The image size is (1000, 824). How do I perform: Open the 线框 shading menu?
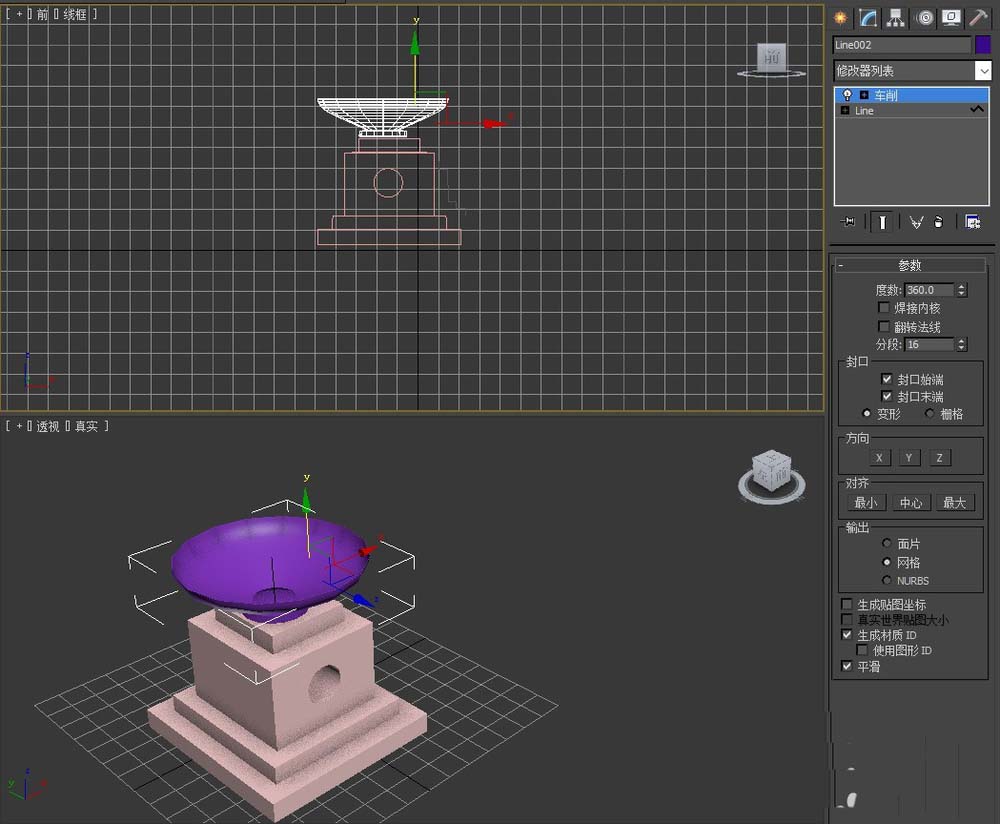pos(75,14)
